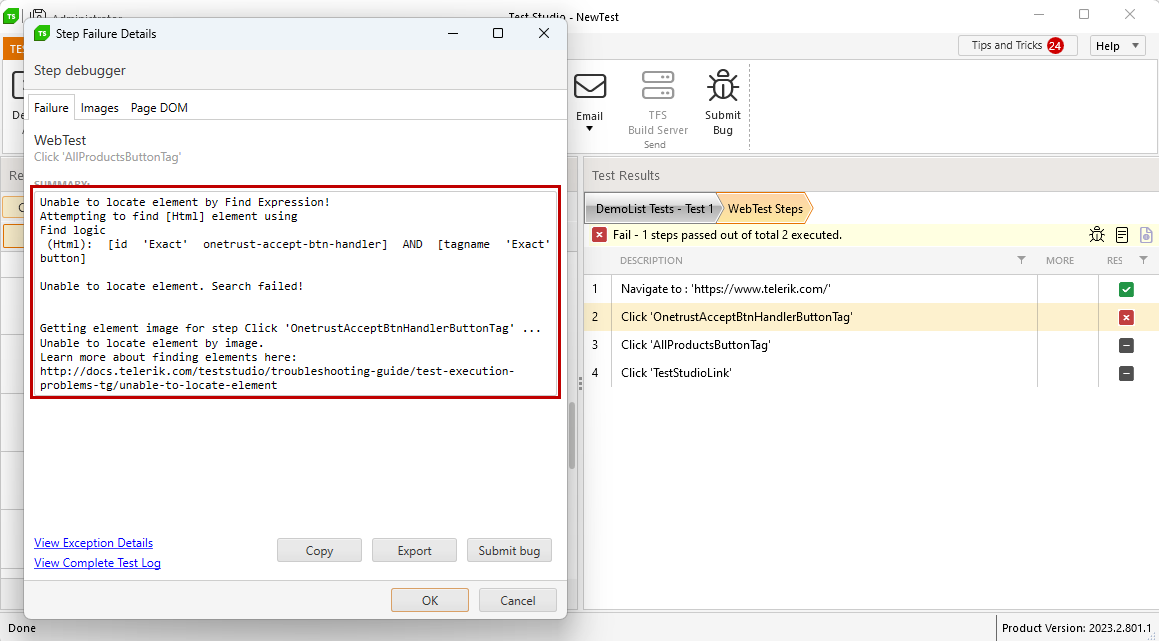Image resolution: width=1159 pixels, height=641 pixels.
Task: Click not-run icon for AllProductsButtonTag step
Action: [x=1126, y=345]
